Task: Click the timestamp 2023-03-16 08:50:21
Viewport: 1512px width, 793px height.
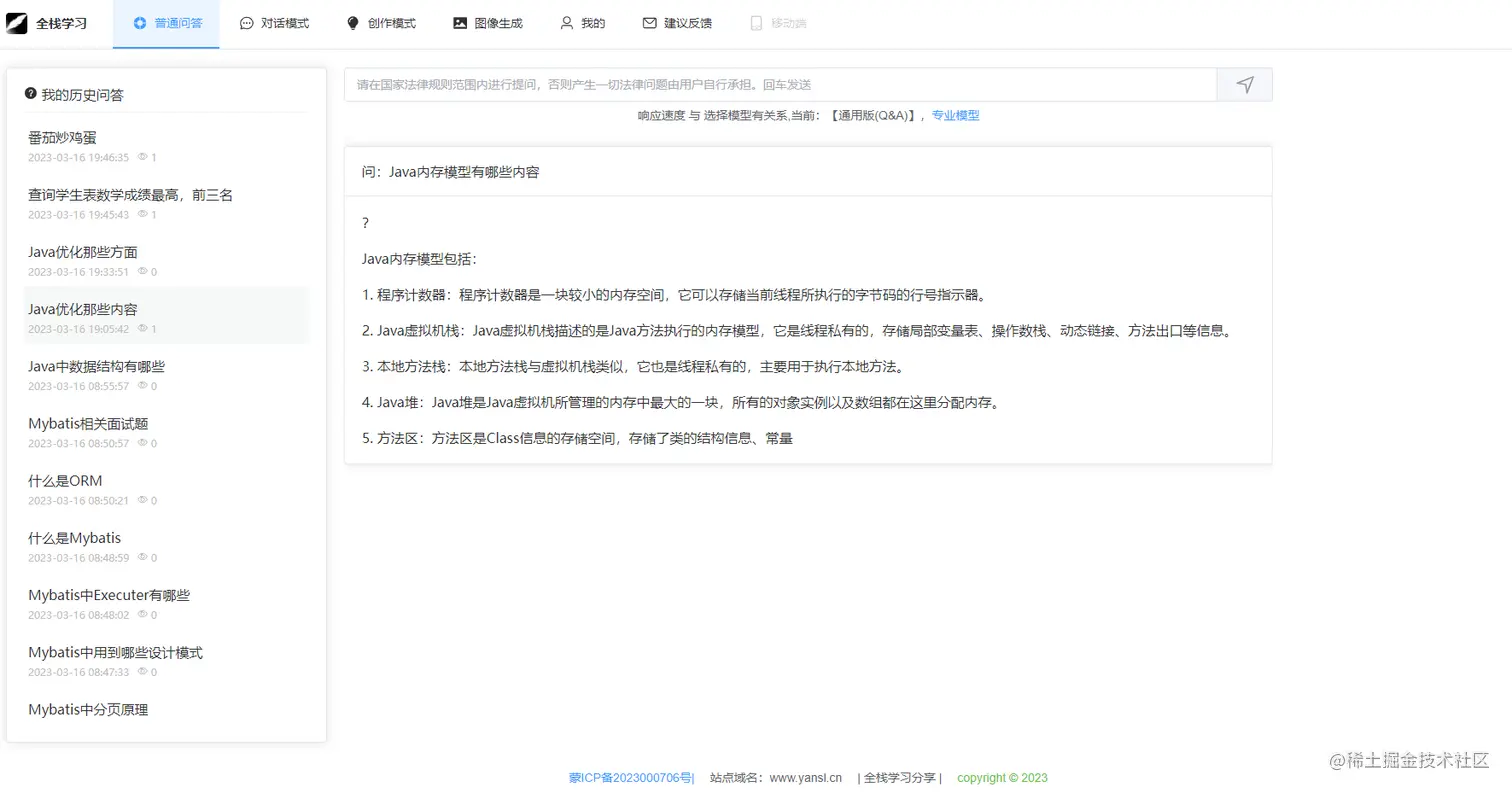Action: pos(79,500)
